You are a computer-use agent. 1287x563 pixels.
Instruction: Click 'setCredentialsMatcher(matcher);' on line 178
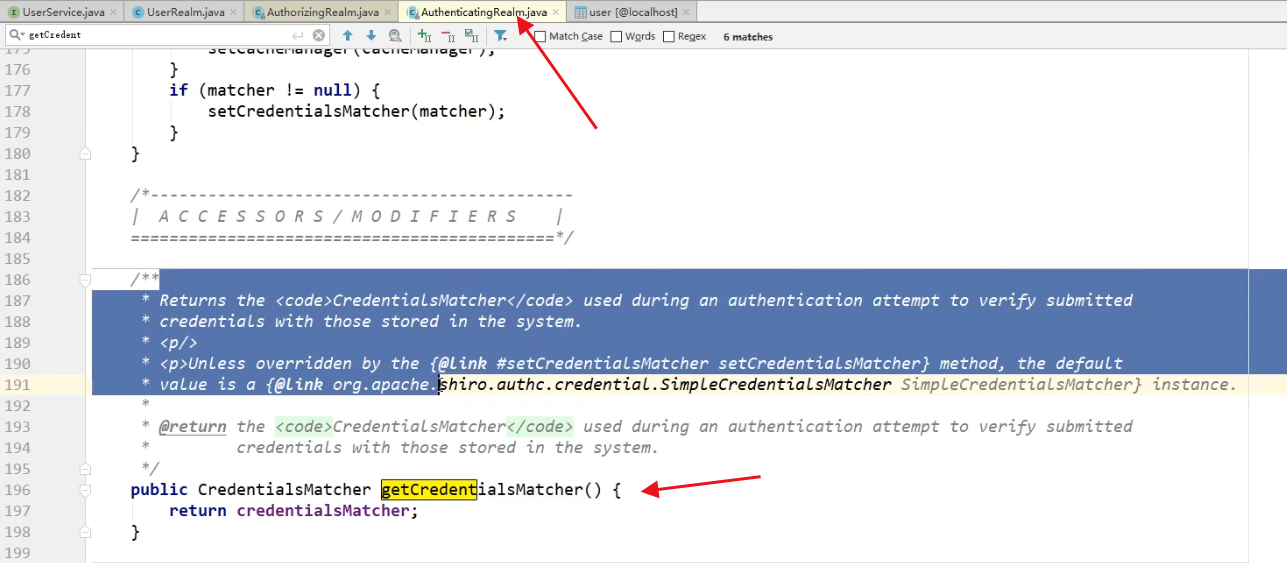356,111
